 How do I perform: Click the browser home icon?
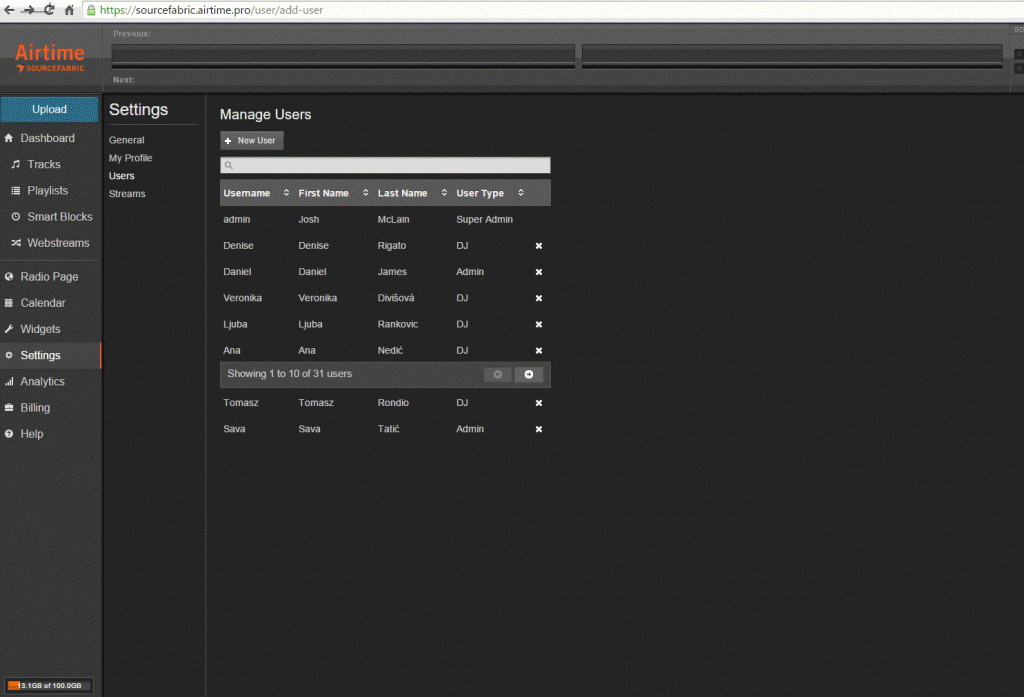coord(69,10)
